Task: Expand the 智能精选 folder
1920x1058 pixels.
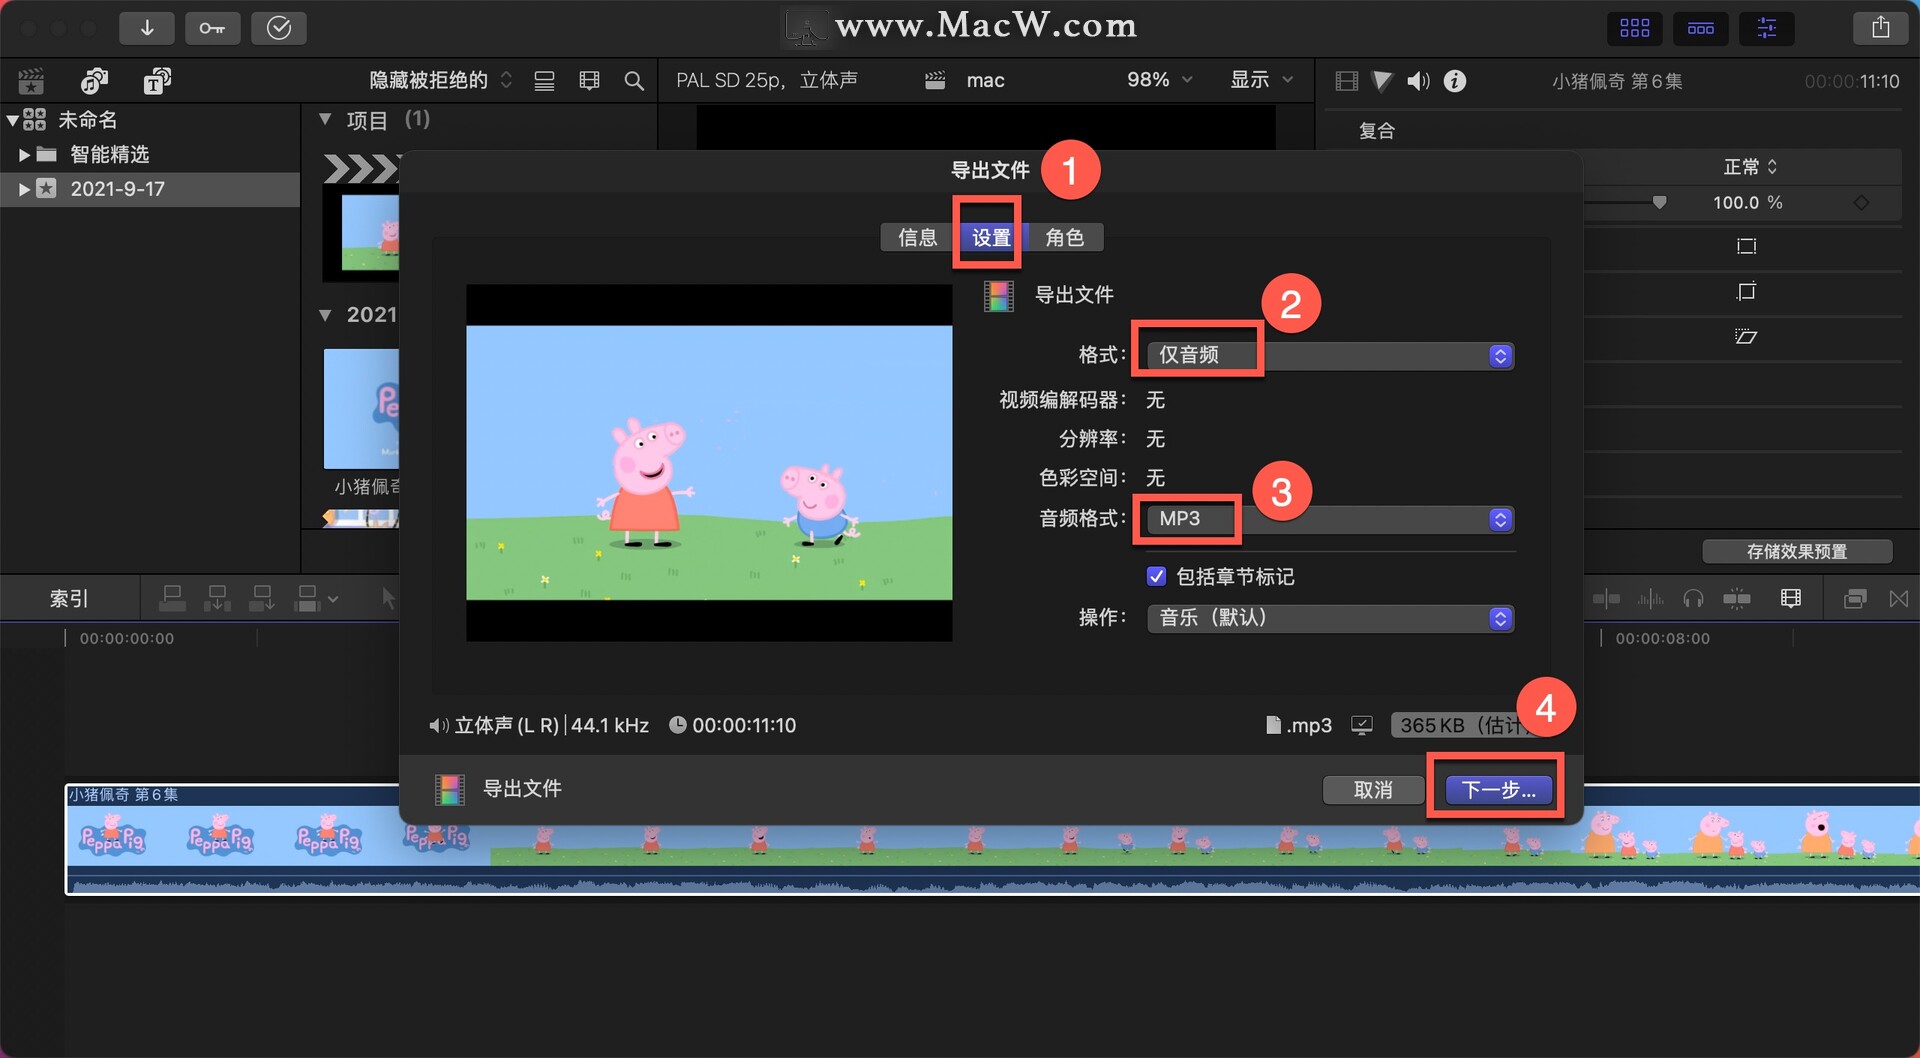Action: tap(24, 155)
